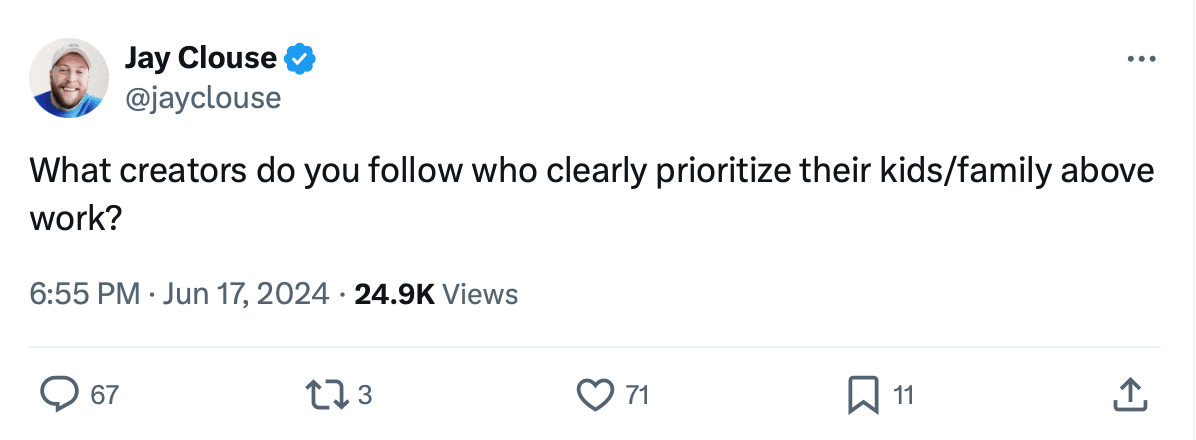
Task: Open the three-dot more options menu
Action: (1140, 60)
